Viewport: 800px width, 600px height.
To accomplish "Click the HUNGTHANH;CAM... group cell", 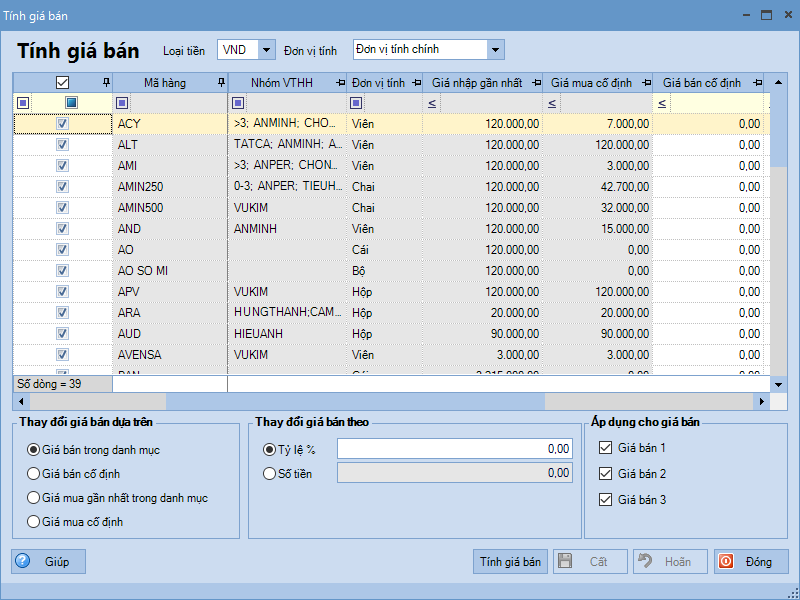I will point(287,312).
